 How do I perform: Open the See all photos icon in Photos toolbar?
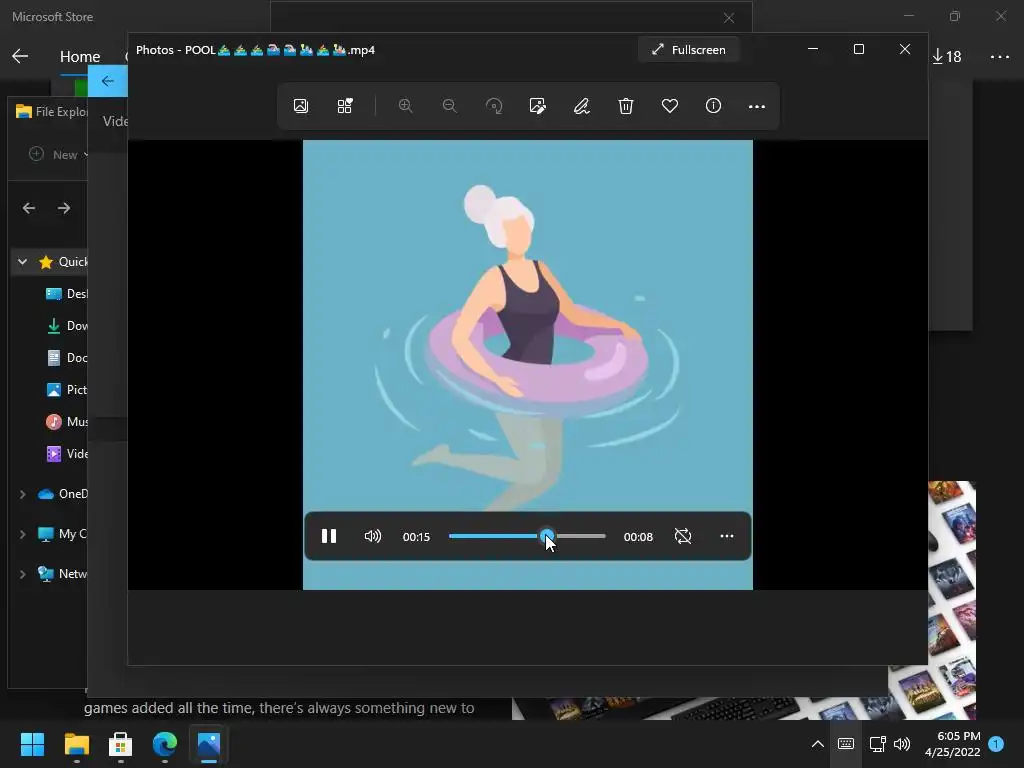pos(300,106)
